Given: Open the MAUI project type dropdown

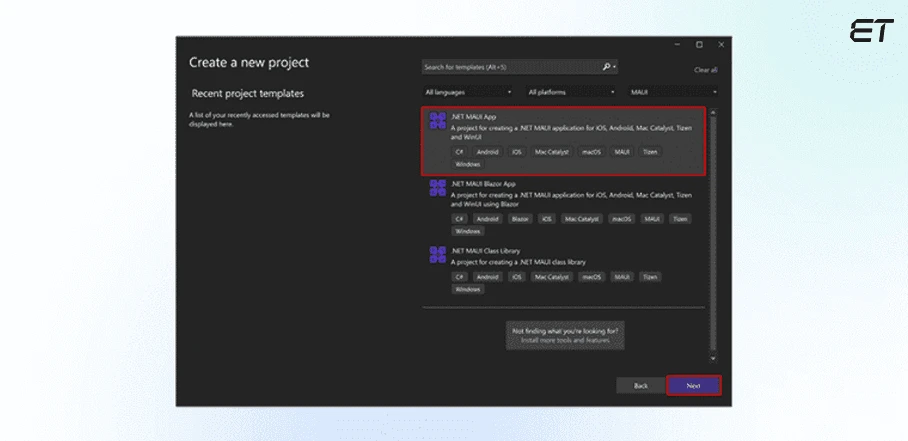Looking at the screenshot, I should (x=674, y=92).
